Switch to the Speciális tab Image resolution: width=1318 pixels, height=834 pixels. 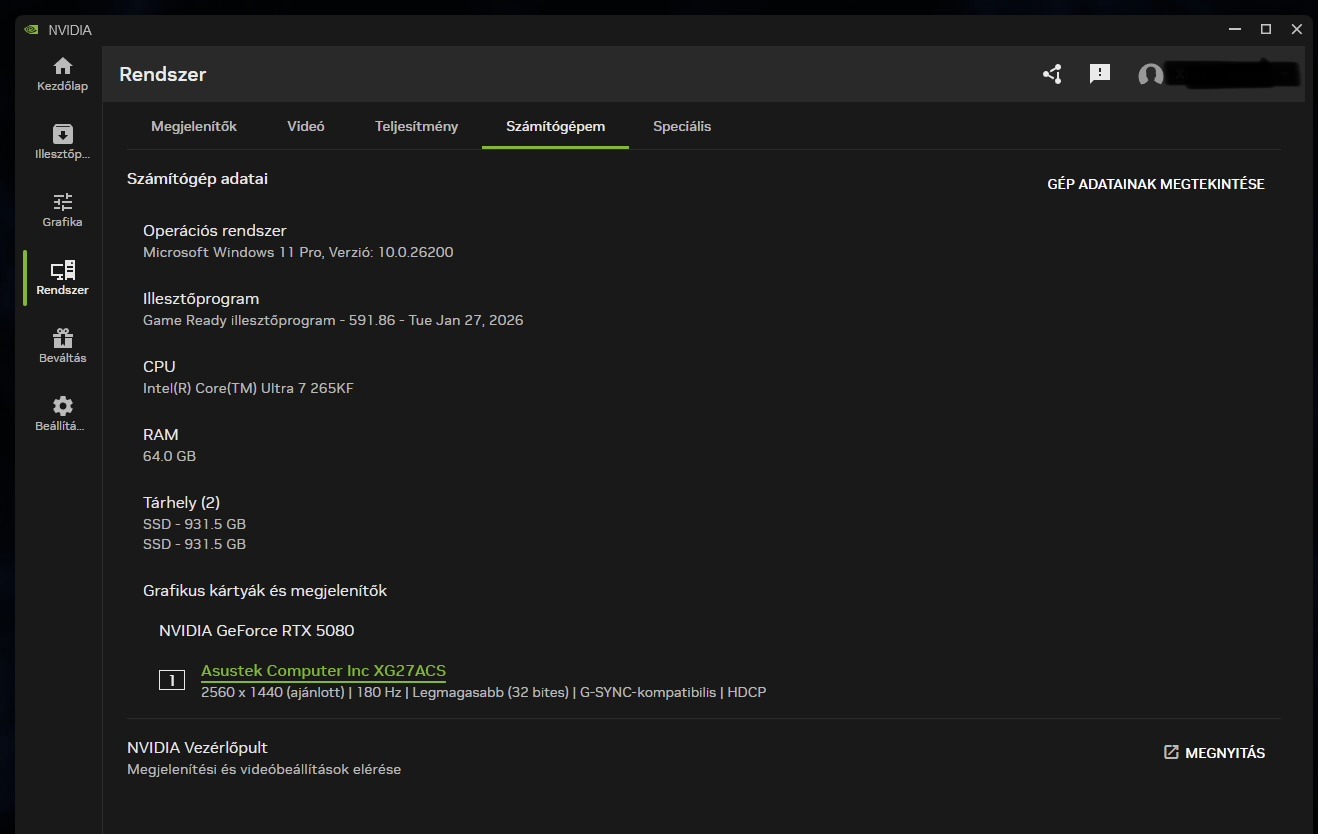(682, 126)
